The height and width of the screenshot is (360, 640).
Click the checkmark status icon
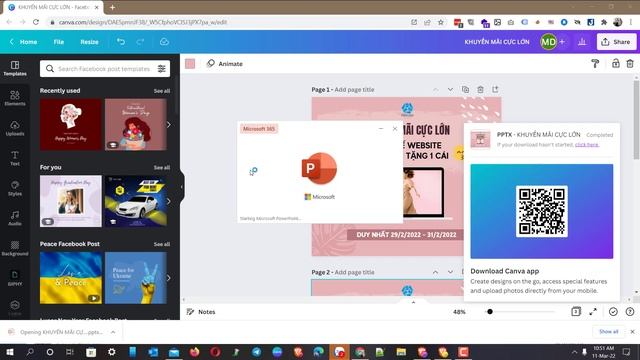coord(613,311)
